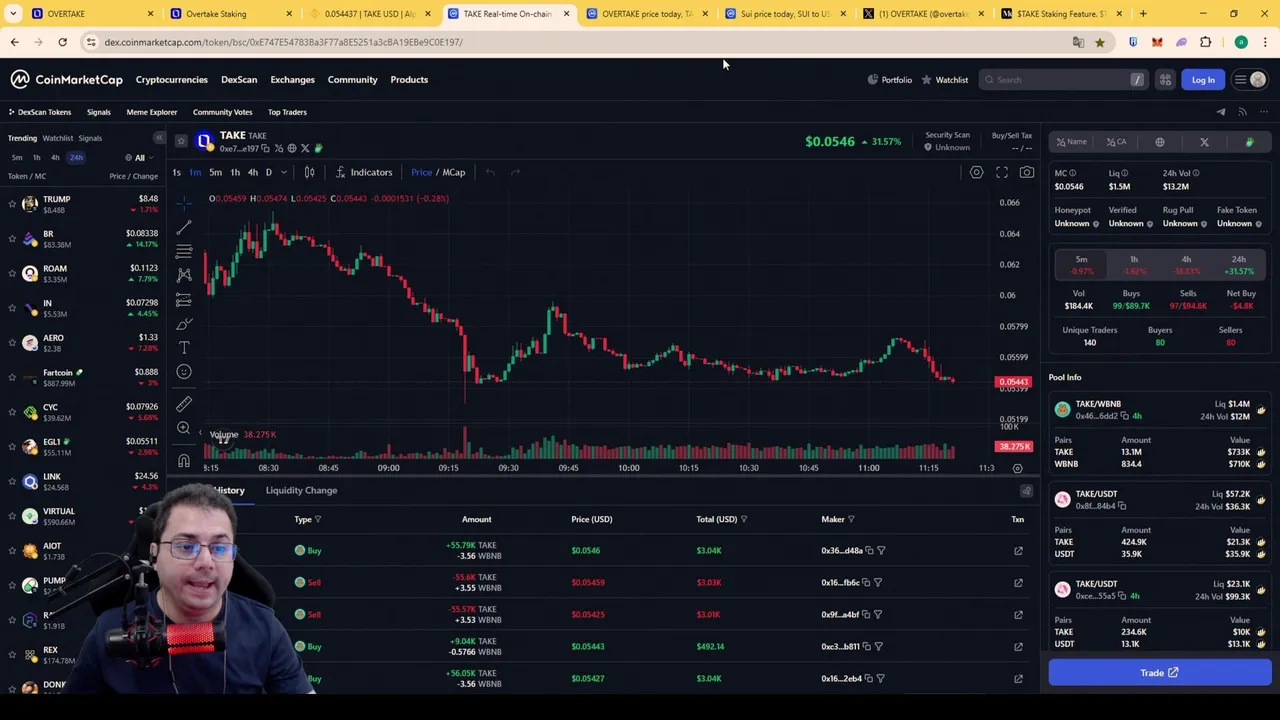Screen dimensions: 1280x720
Task: Open the X link in right panel
Action: (x=1204, y=142)
